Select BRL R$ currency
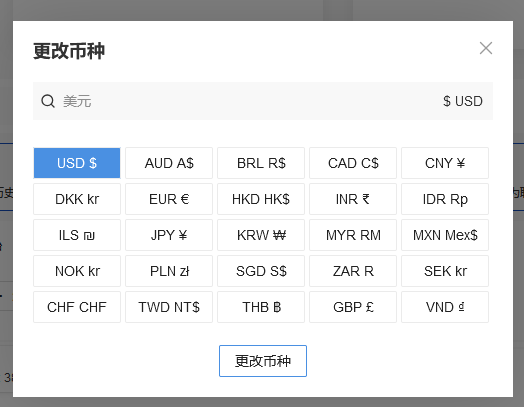The image size is (524, 407). pyautogui.click(x=261, y=163)
